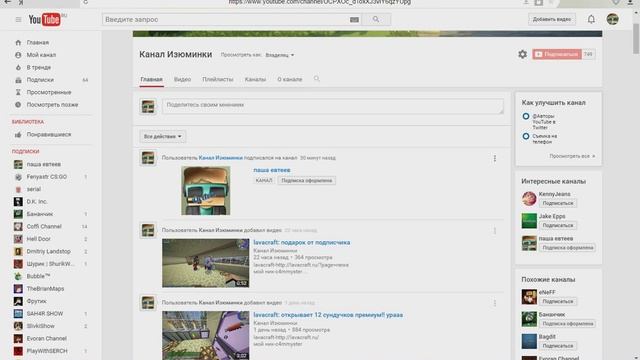Switch to the Плейлисты tab
The height and width of the screenshot is (360, 640).
point(218,79)
